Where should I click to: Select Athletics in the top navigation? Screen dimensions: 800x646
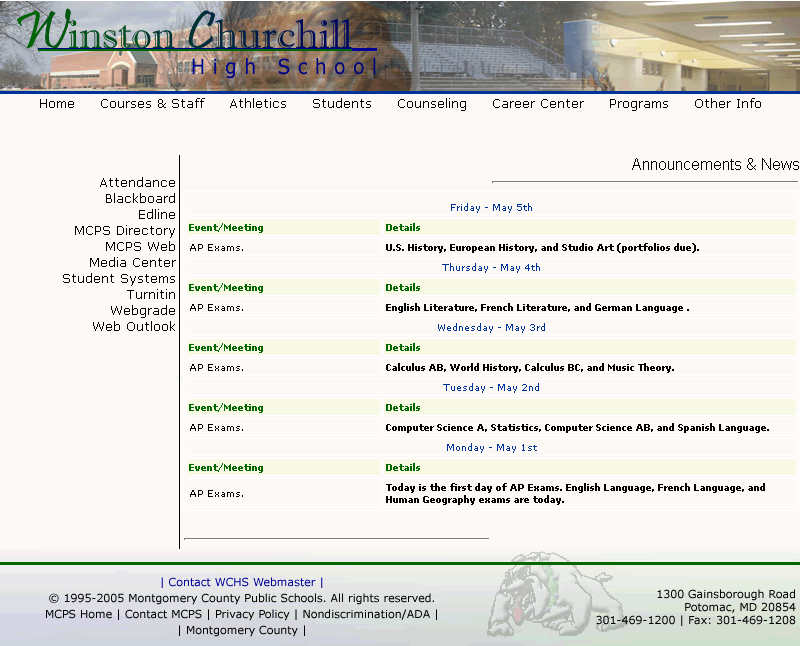click(x=258, y=104)
